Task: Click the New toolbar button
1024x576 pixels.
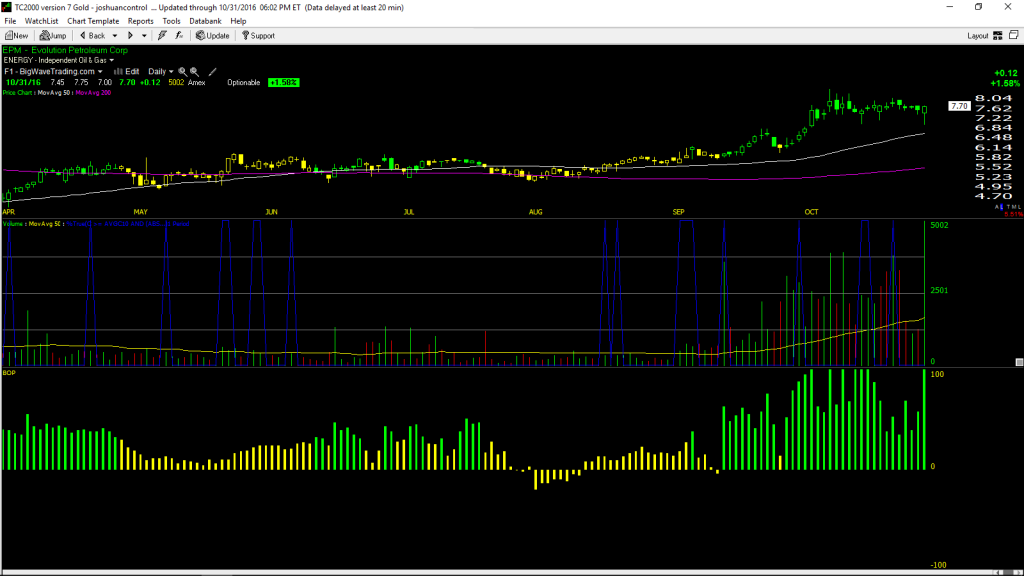Action: click(16, 36)
